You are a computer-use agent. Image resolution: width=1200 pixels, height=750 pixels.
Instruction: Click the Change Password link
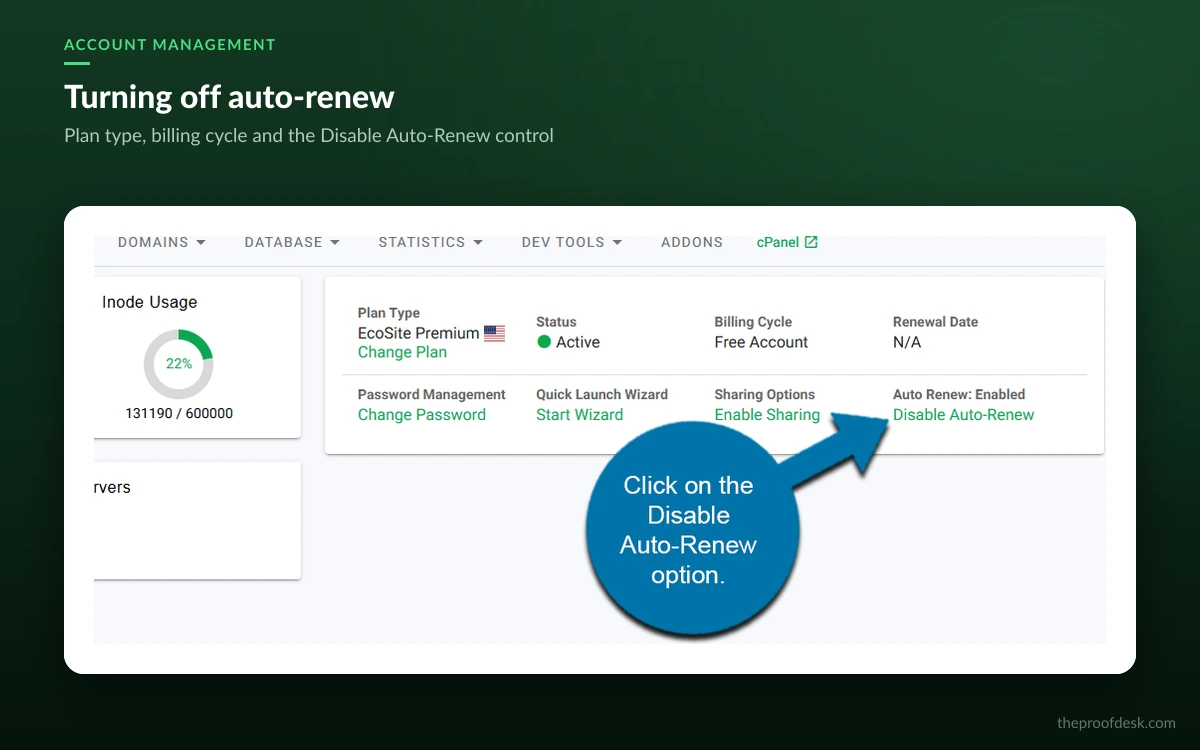(422, 415)
